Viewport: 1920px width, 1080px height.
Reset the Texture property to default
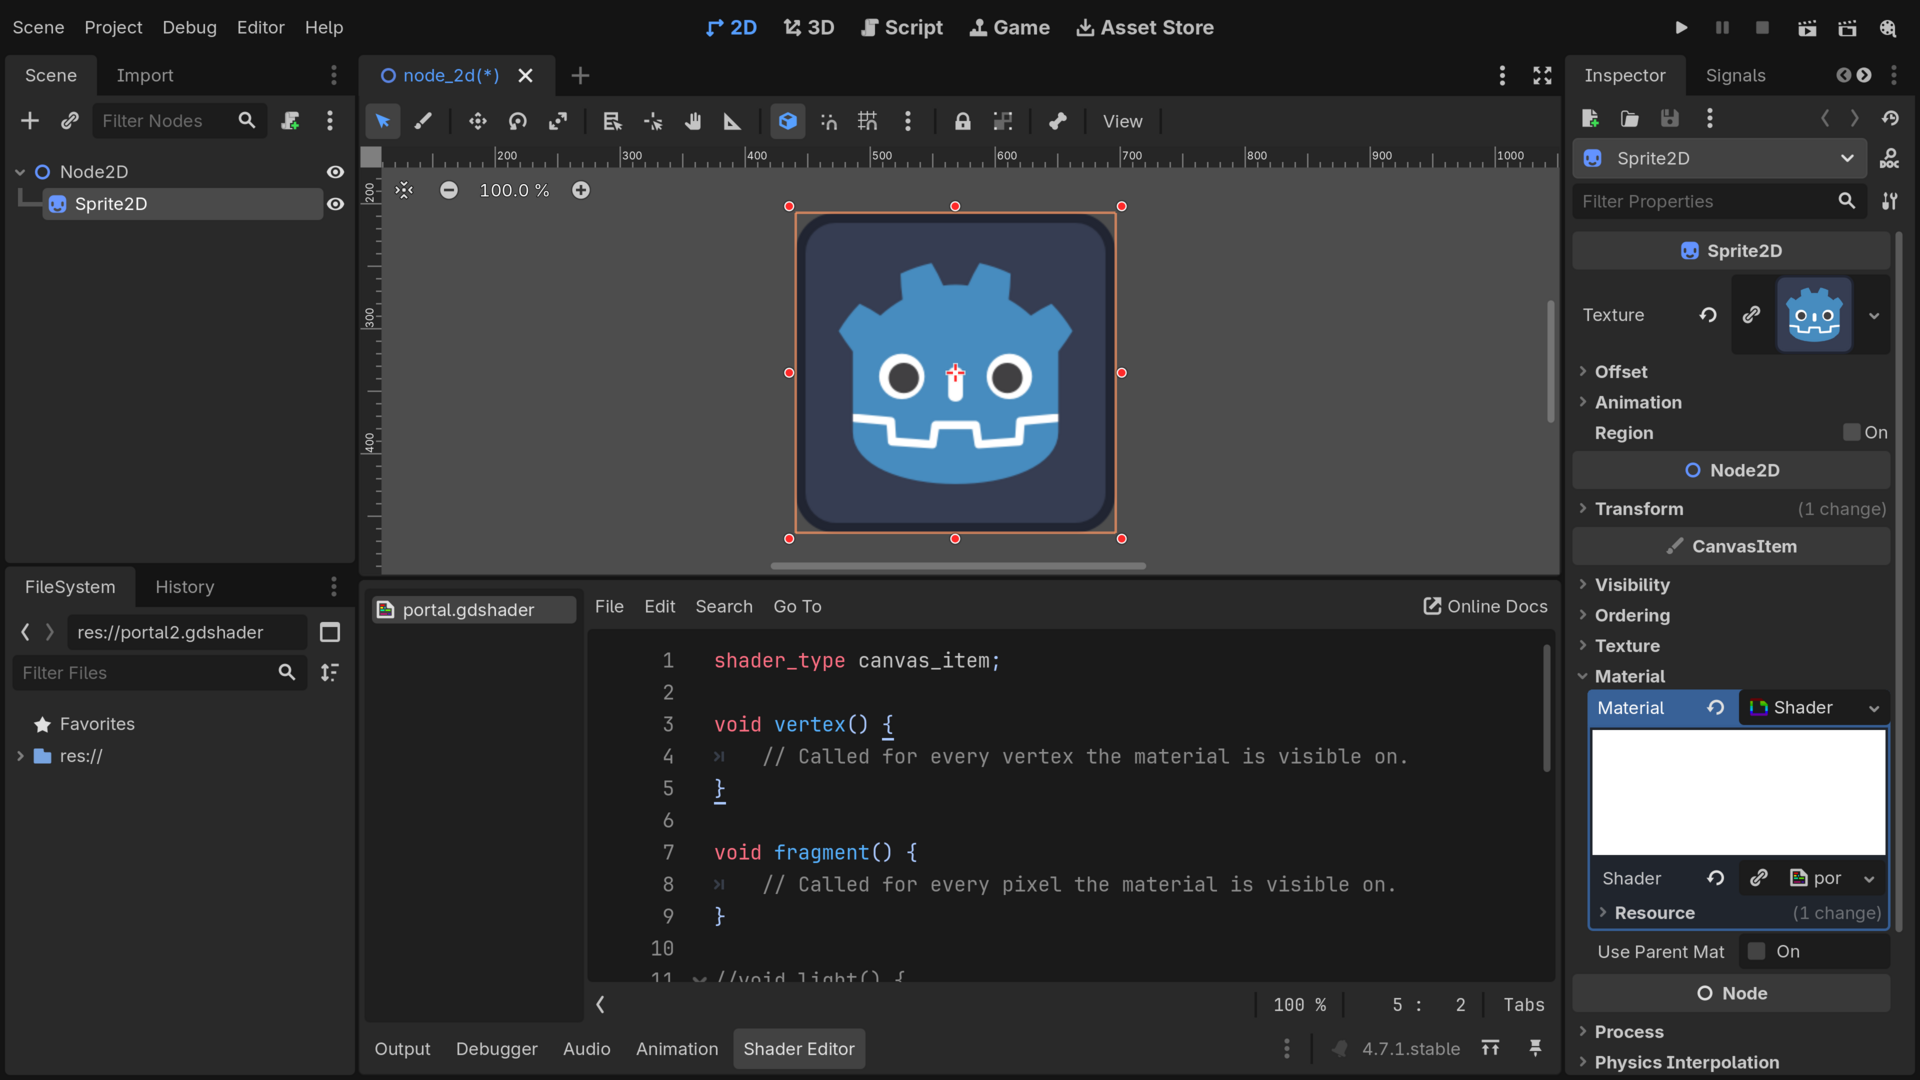tap(1708, 315)
